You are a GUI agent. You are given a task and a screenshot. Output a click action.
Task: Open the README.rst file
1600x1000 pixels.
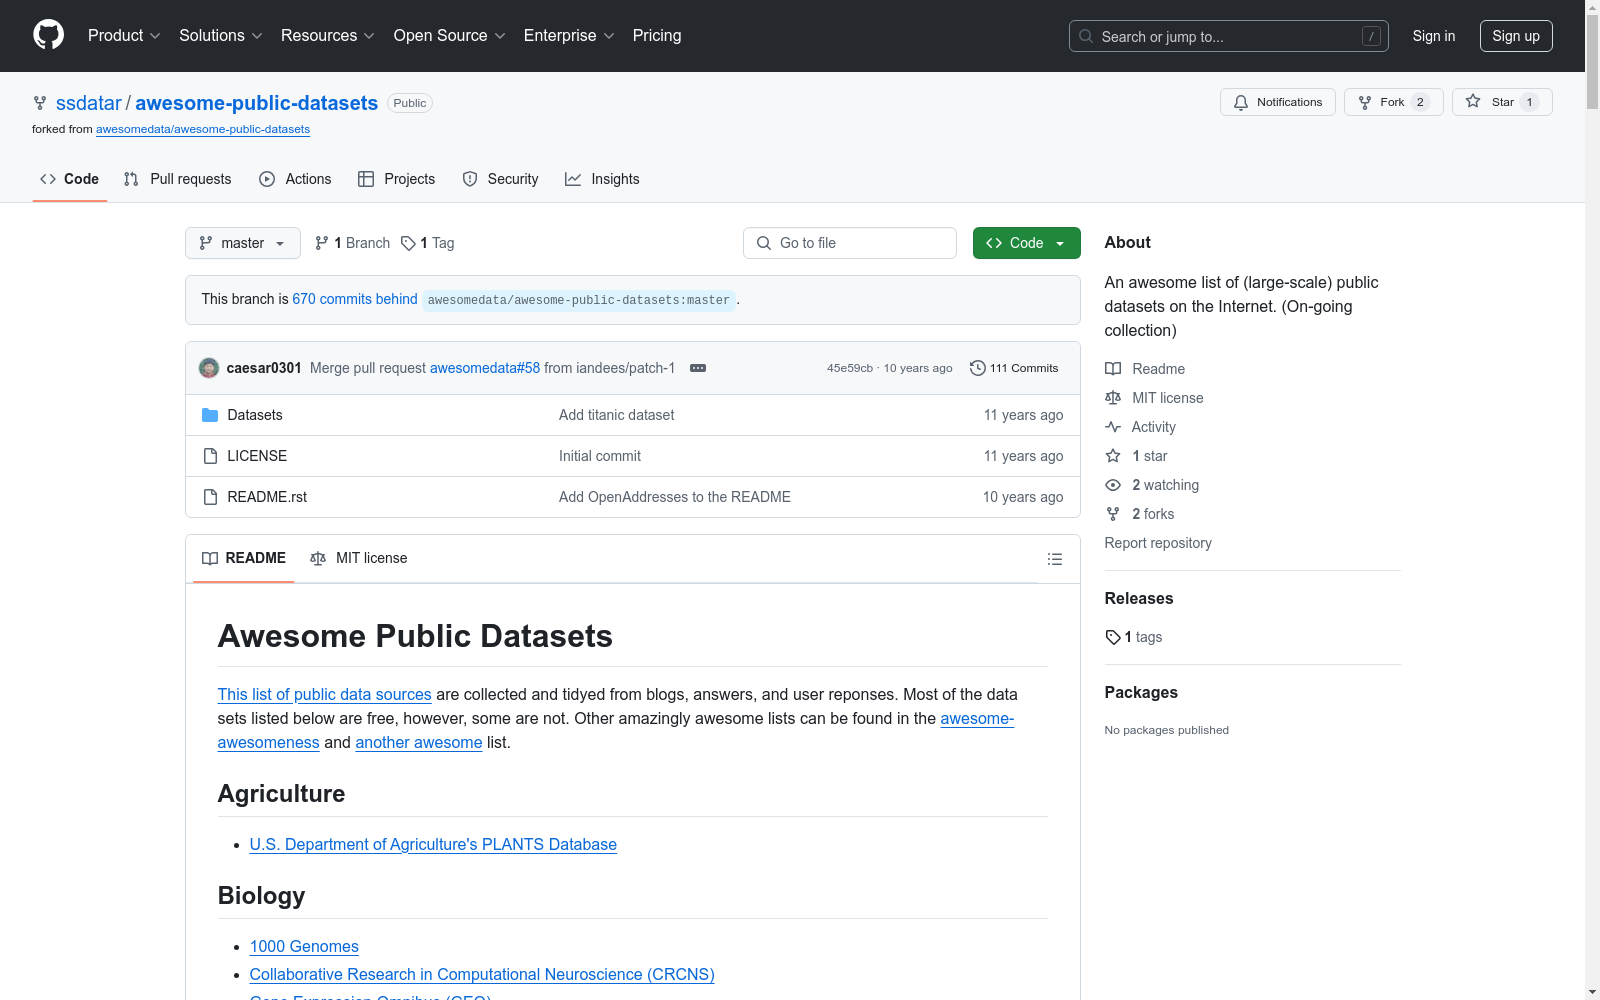[267, 497]
